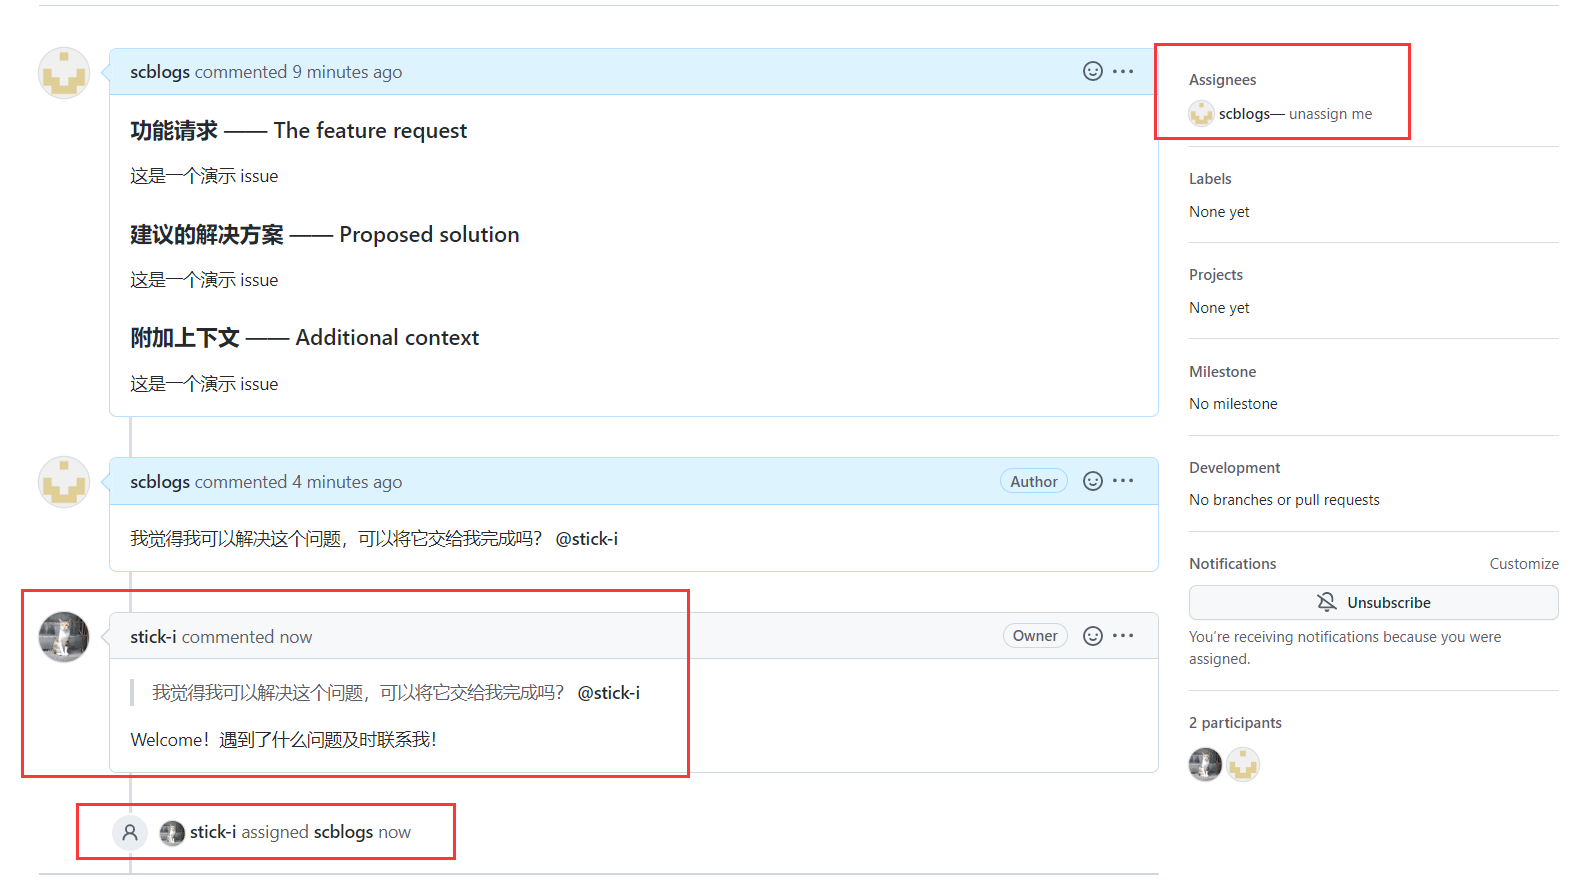
Task: Open the '4 minutes ago' comment timestamp
Action: [x=347, y=482]
